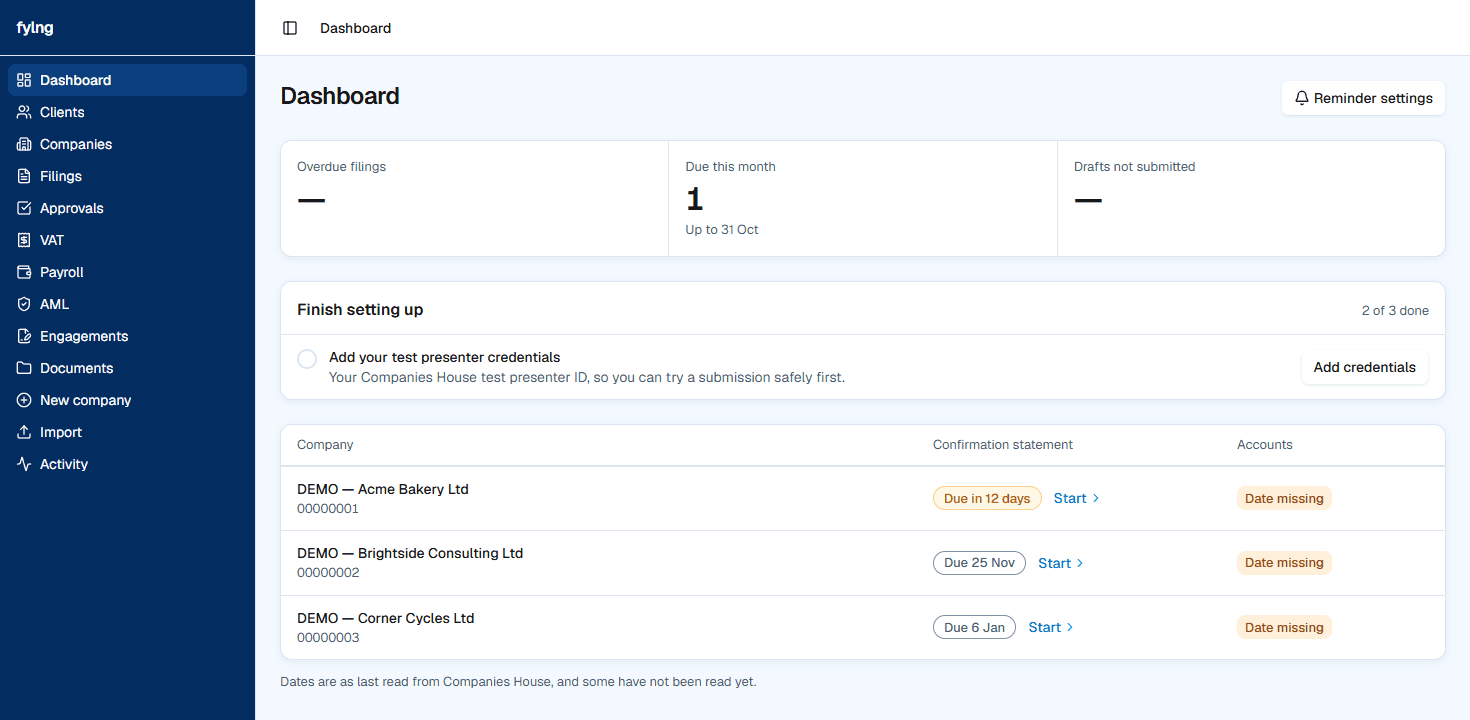
Task: Click chevron next to Acme Bakery Start
Action: [x=1096, y=498]
